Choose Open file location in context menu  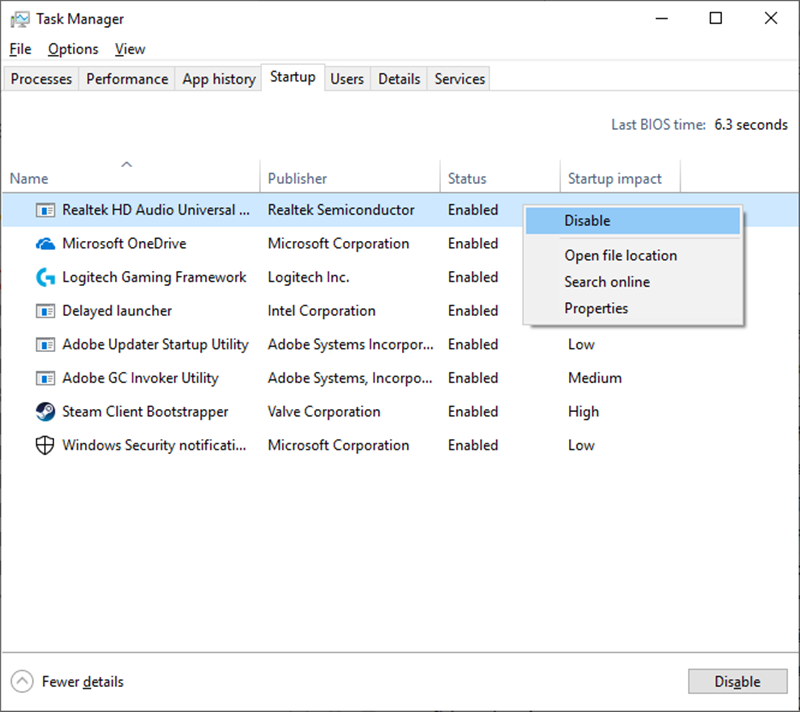633,256
